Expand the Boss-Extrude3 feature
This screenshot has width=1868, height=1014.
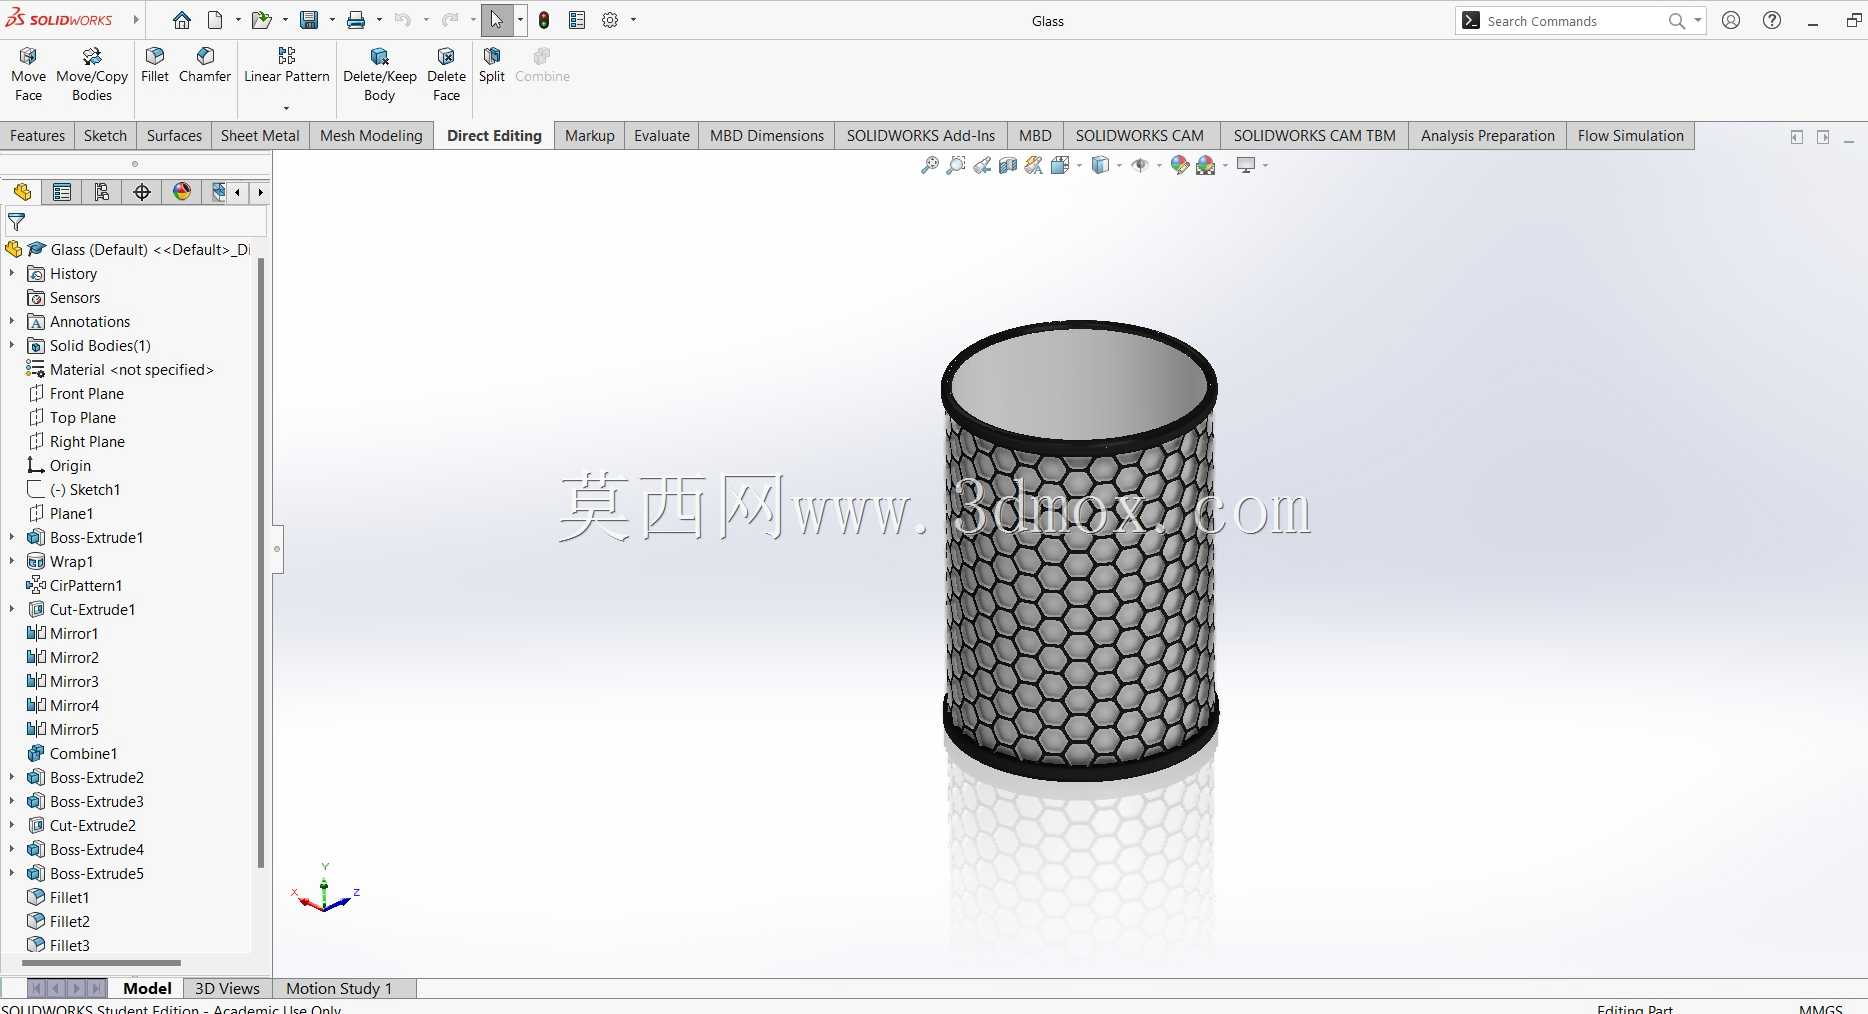click(x=12, y=801)
